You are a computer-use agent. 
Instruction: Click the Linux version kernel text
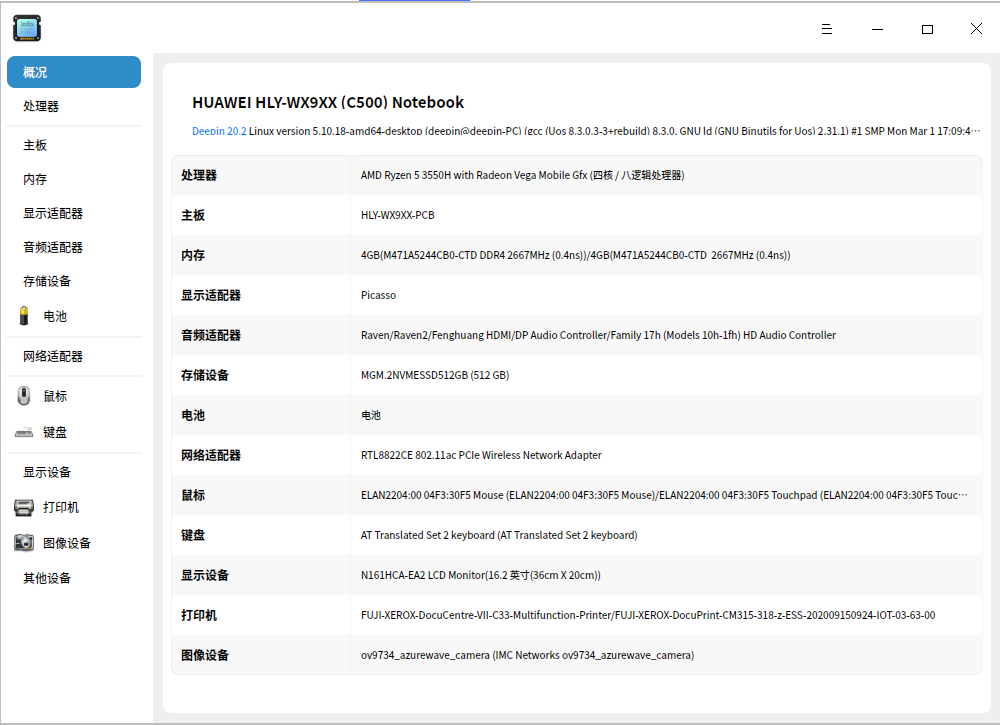614,131
